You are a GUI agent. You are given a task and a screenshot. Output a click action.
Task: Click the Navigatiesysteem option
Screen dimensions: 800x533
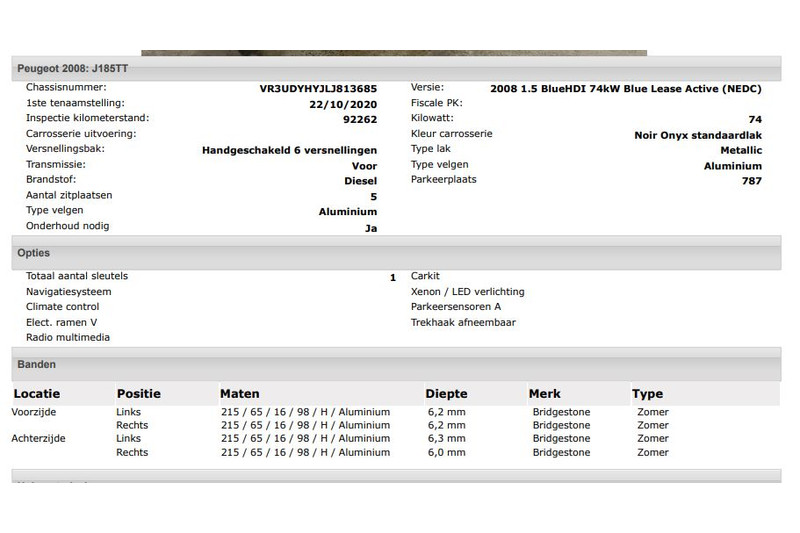coord(68,291)
